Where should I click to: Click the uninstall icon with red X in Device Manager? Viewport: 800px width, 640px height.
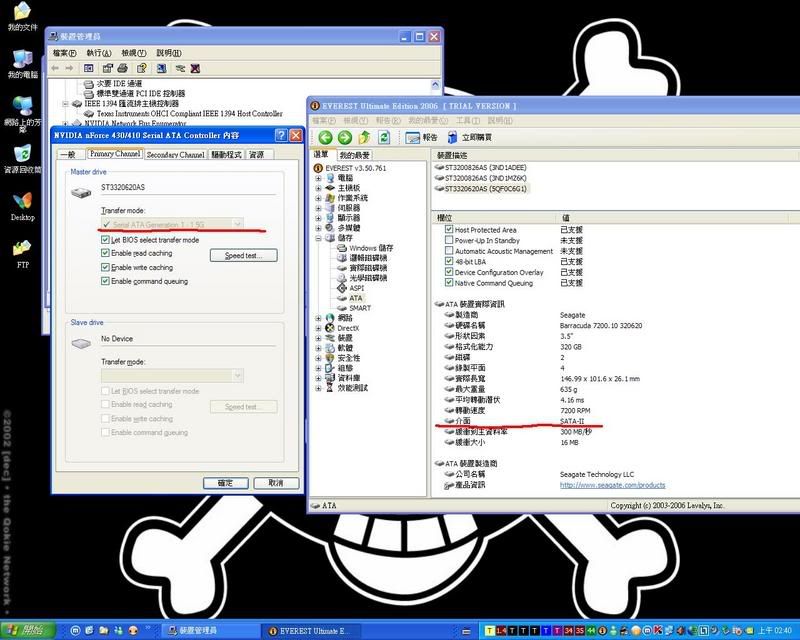tap(195, 68)
